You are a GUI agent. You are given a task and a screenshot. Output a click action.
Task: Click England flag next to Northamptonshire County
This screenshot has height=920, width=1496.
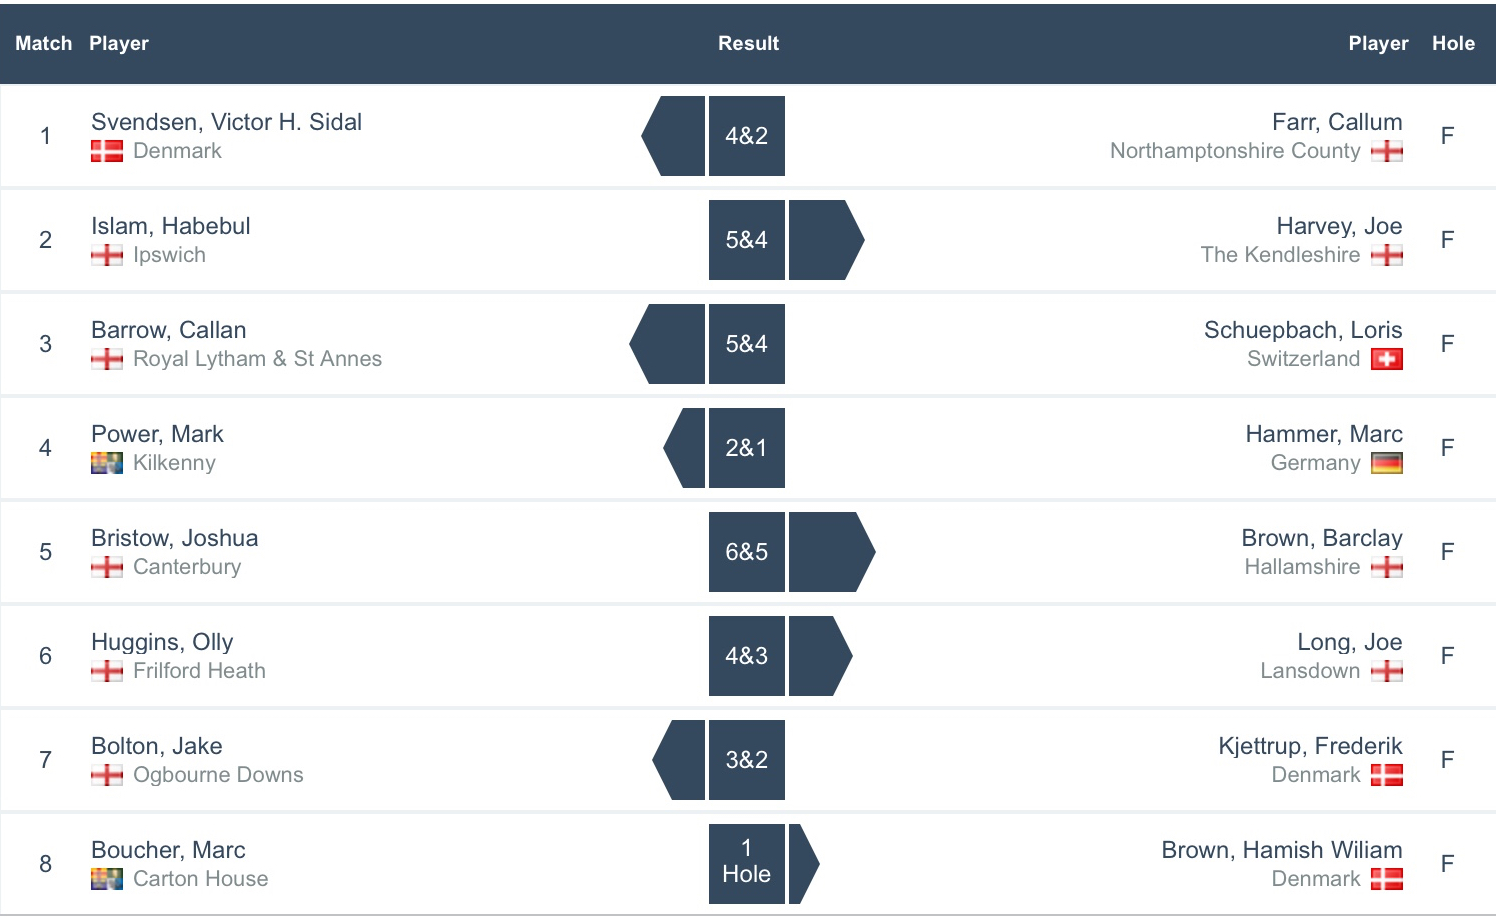tap(1386, 151)
